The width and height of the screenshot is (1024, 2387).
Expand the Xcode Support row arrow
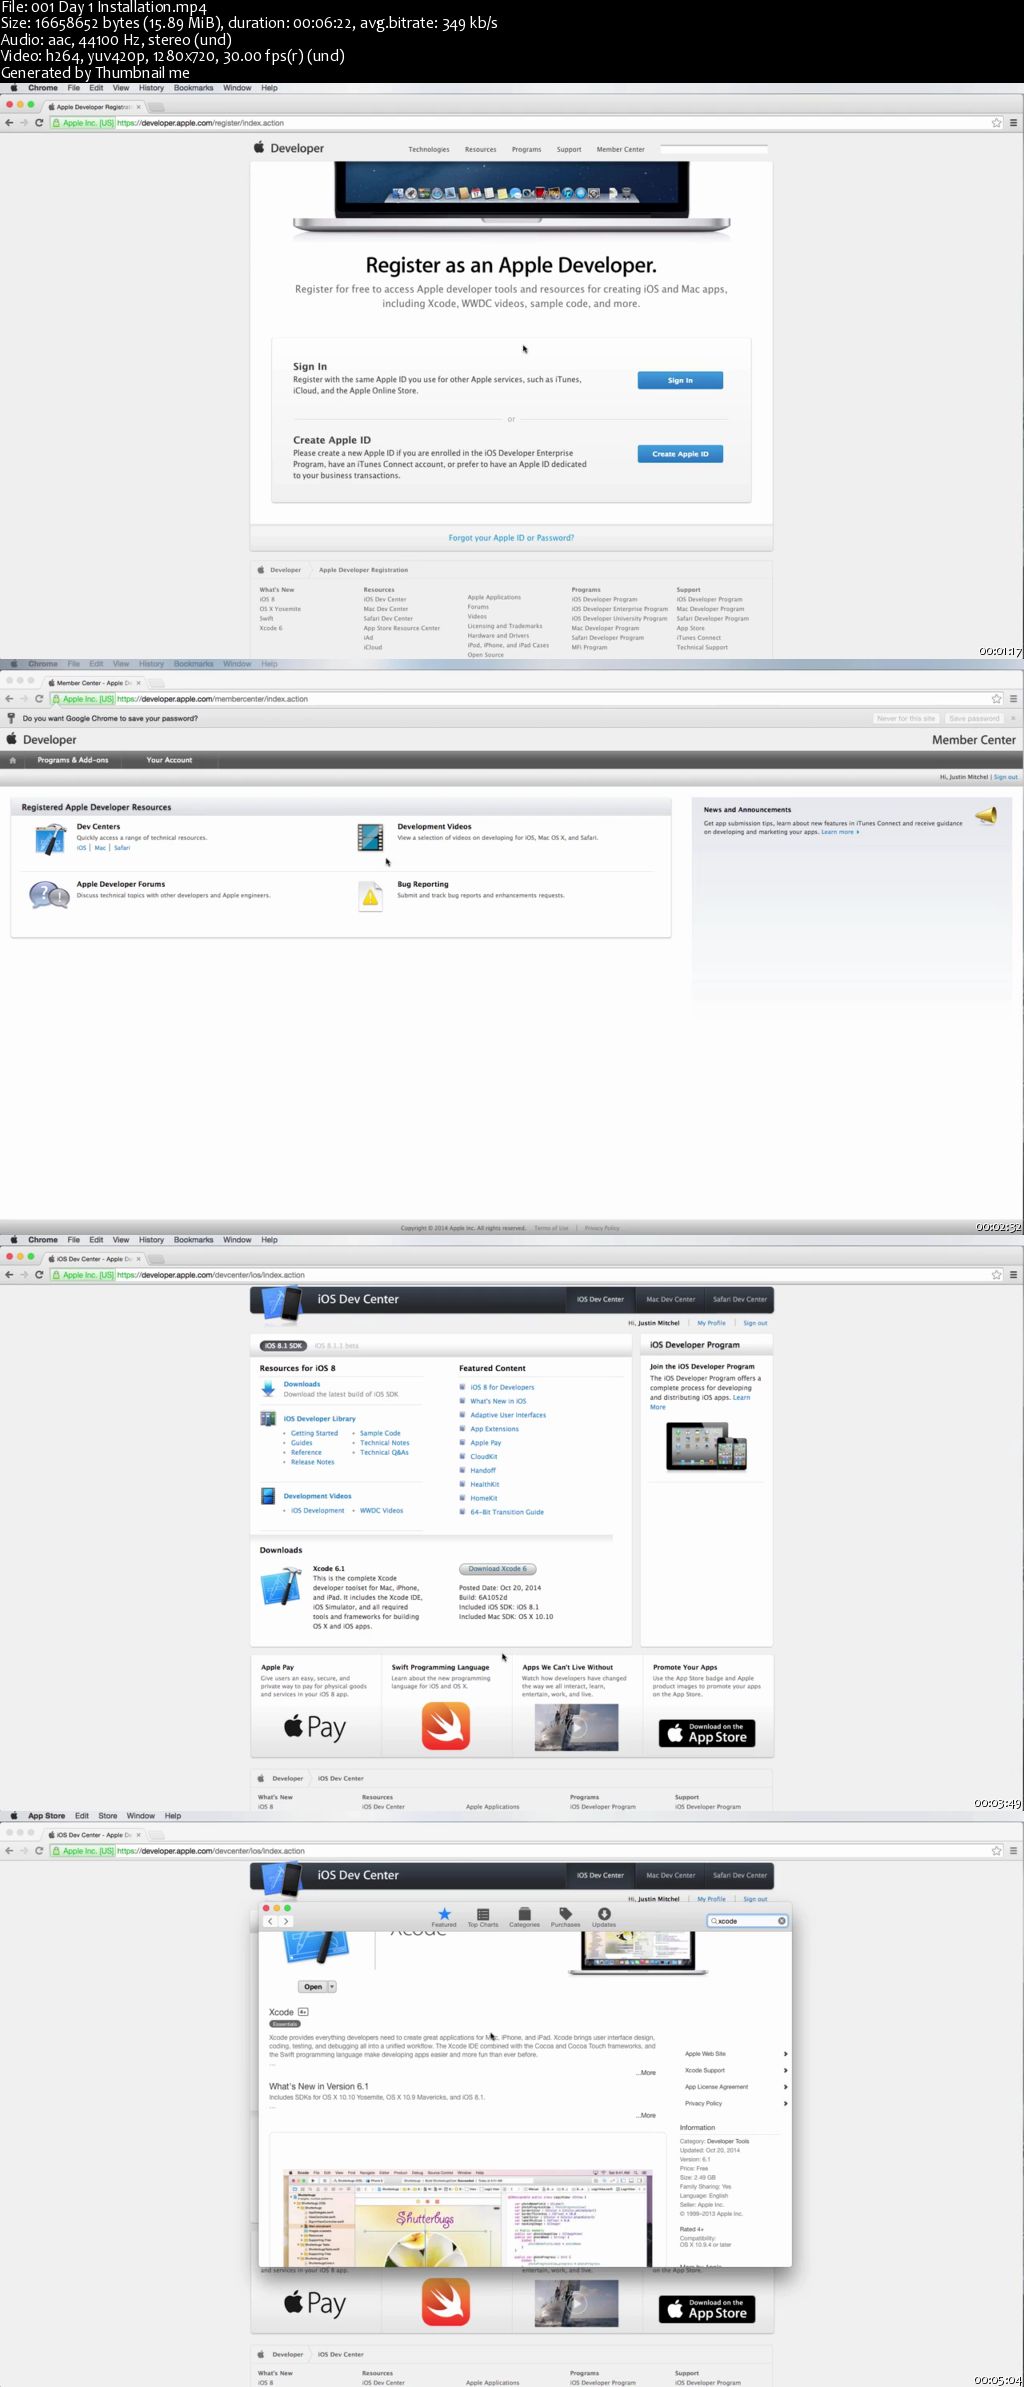785,2070
